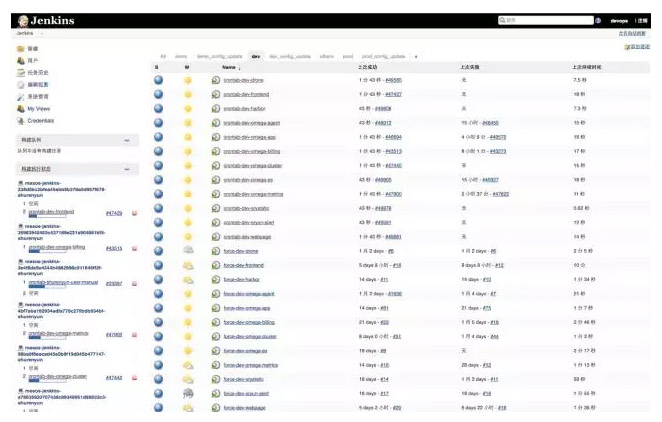
Task: Click the sunny weather icon of force-dev-omega-app
Action: tap(188, 308)
